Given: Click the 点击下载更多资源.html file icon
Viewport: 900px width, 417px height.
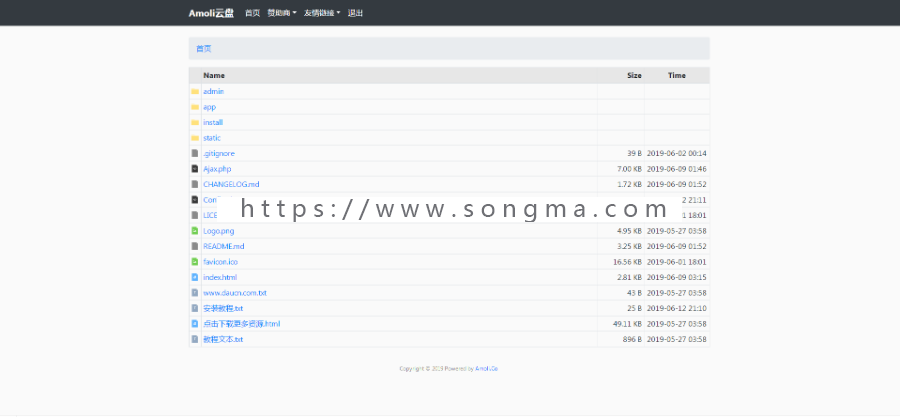Looking at the screenshot, I should pyautogui.click(x=195, y=324).
